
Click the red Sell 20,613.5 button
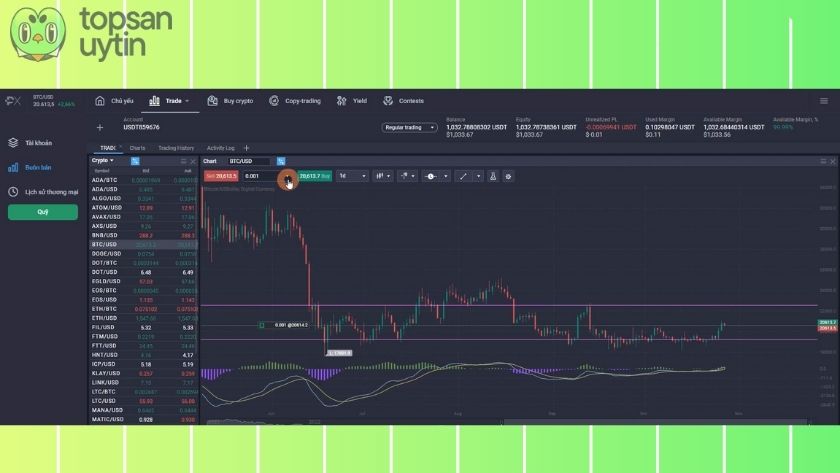pyautogui.click(x=221, y=176)
